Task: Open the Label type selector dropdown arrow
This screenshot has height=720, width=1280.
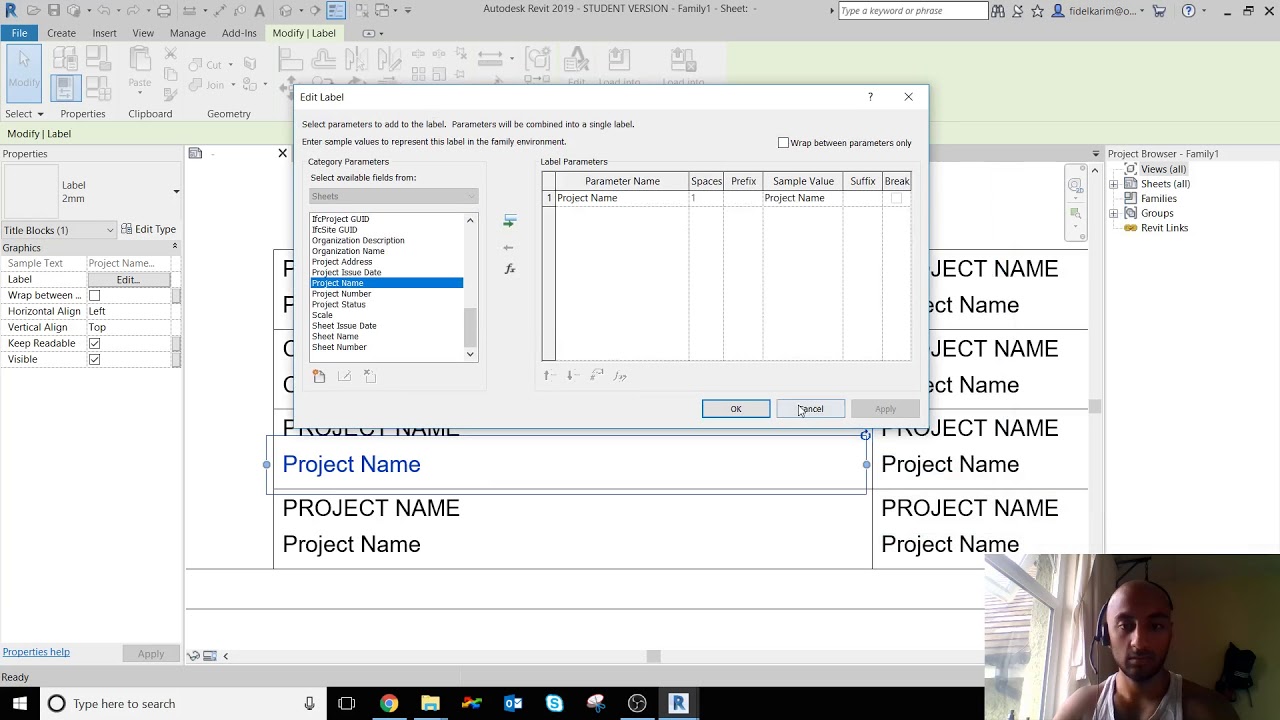Action: [x=176, y=191]
